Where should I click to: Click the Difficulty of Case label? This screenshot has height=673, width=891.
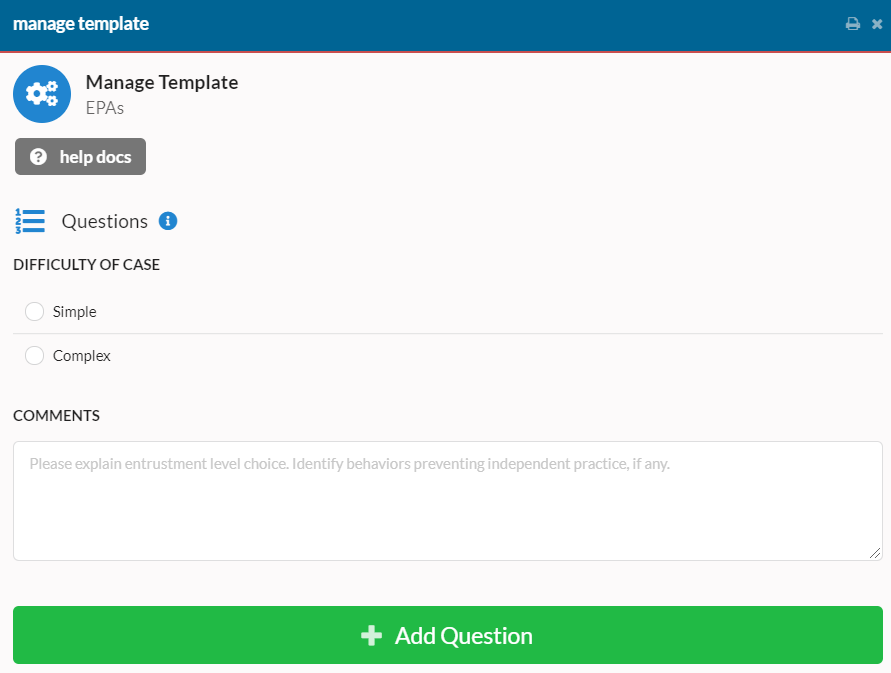point(86,264)
